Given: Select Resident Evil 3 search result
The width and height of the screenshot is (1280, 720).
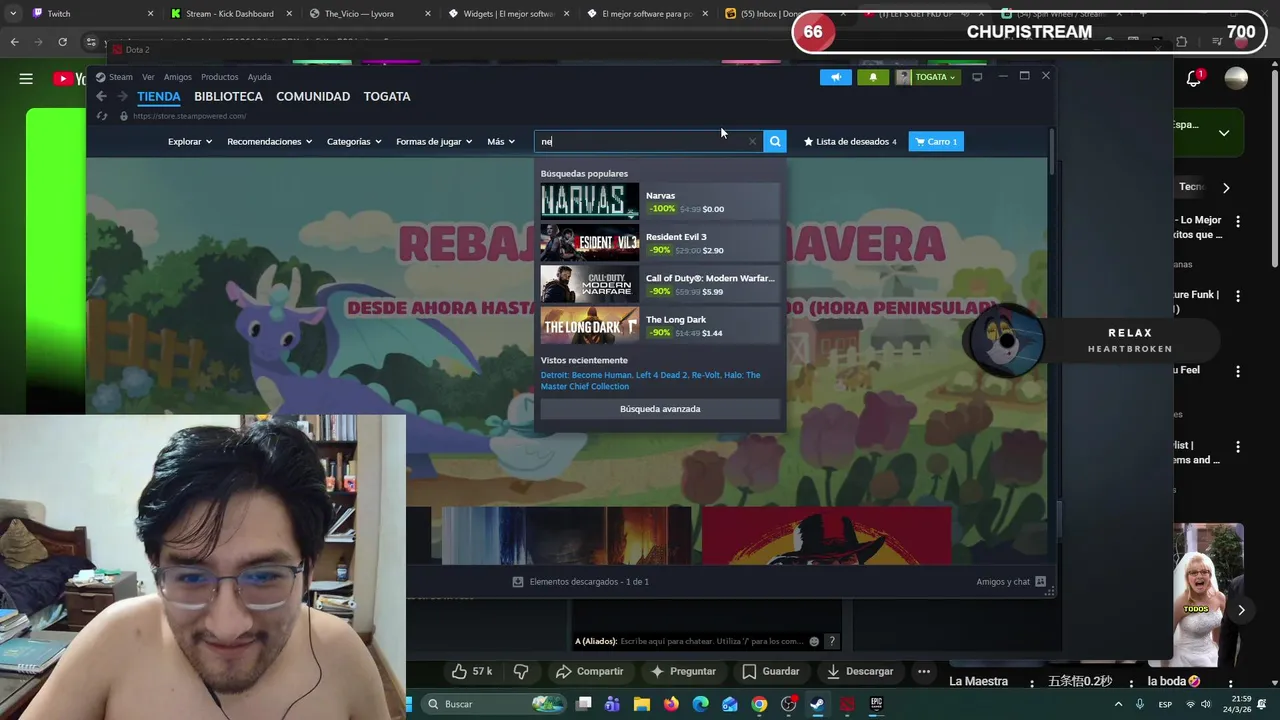Looking at the screenshot, I should point(660,243).
